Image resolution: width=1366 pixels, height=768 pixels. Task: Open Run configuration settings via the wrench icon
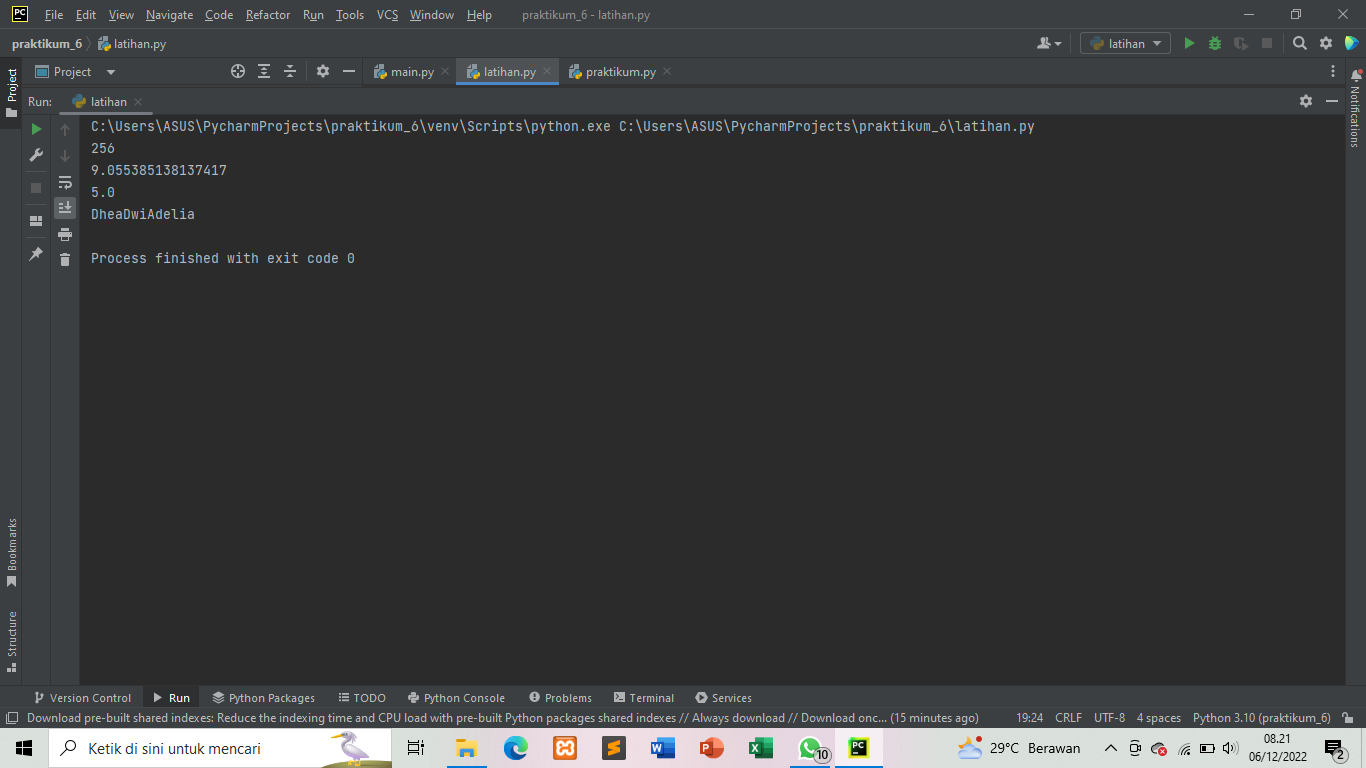35,155
